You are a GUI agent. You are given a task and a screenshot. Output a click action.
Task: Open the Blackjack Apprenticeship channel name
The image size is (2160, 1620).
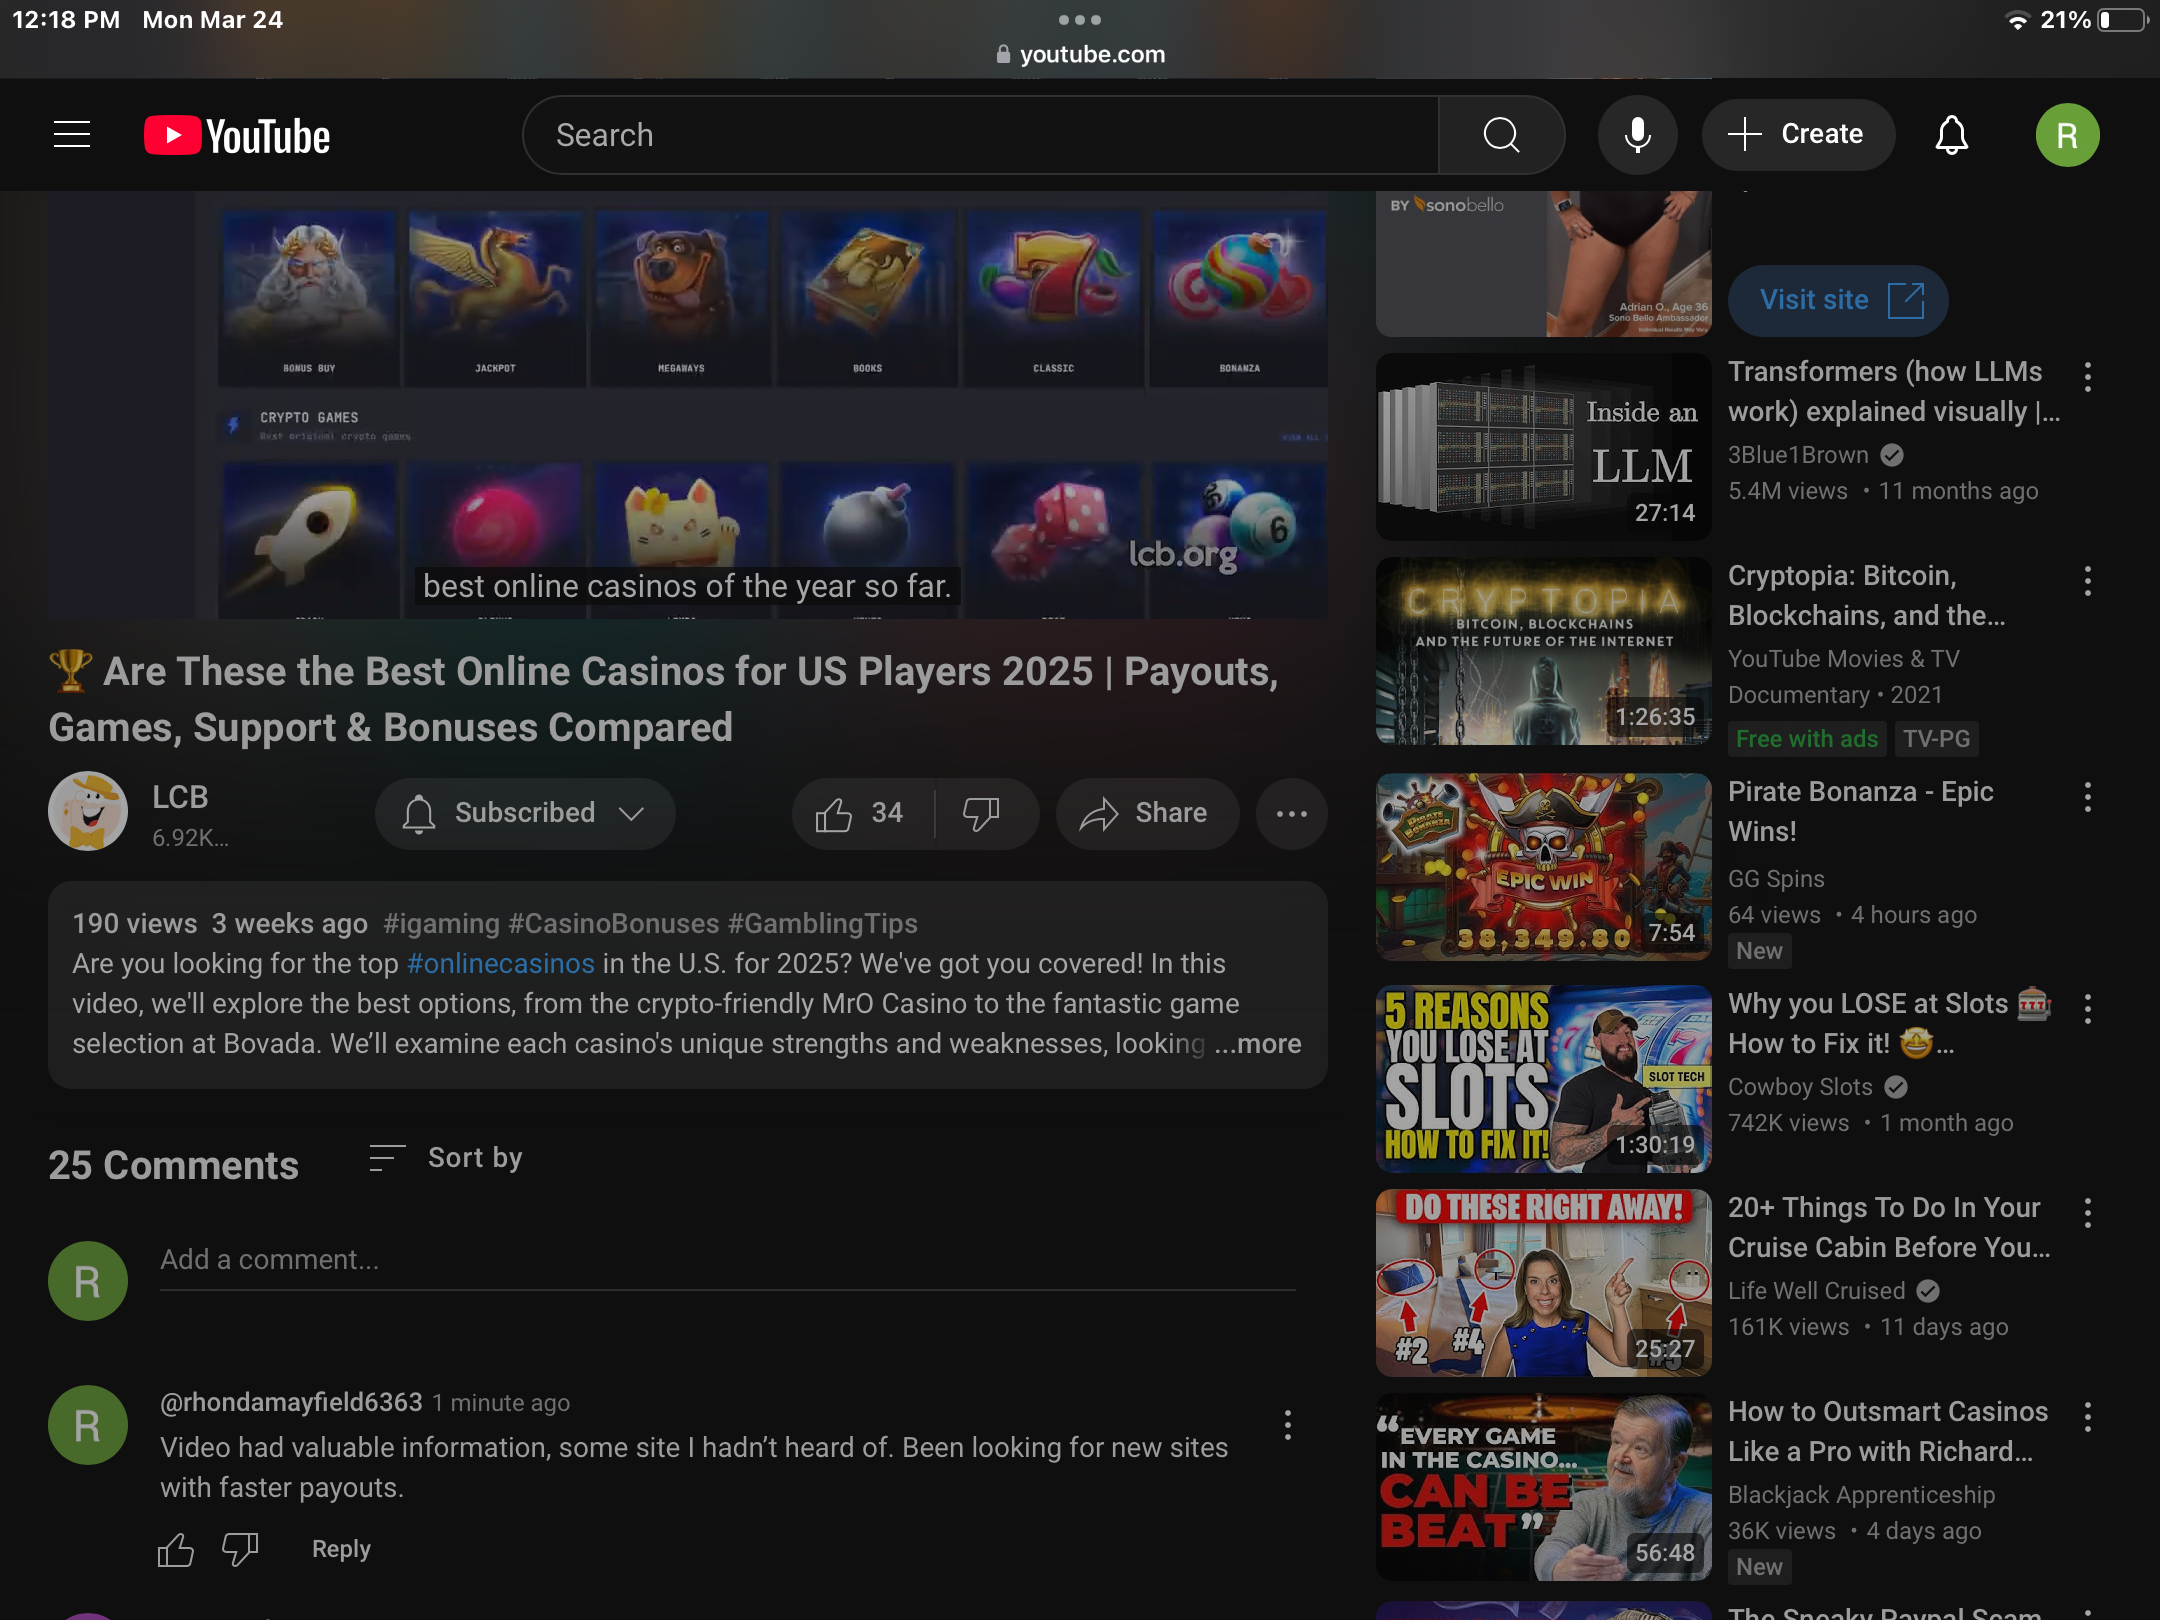(x=1861, y=1495)
